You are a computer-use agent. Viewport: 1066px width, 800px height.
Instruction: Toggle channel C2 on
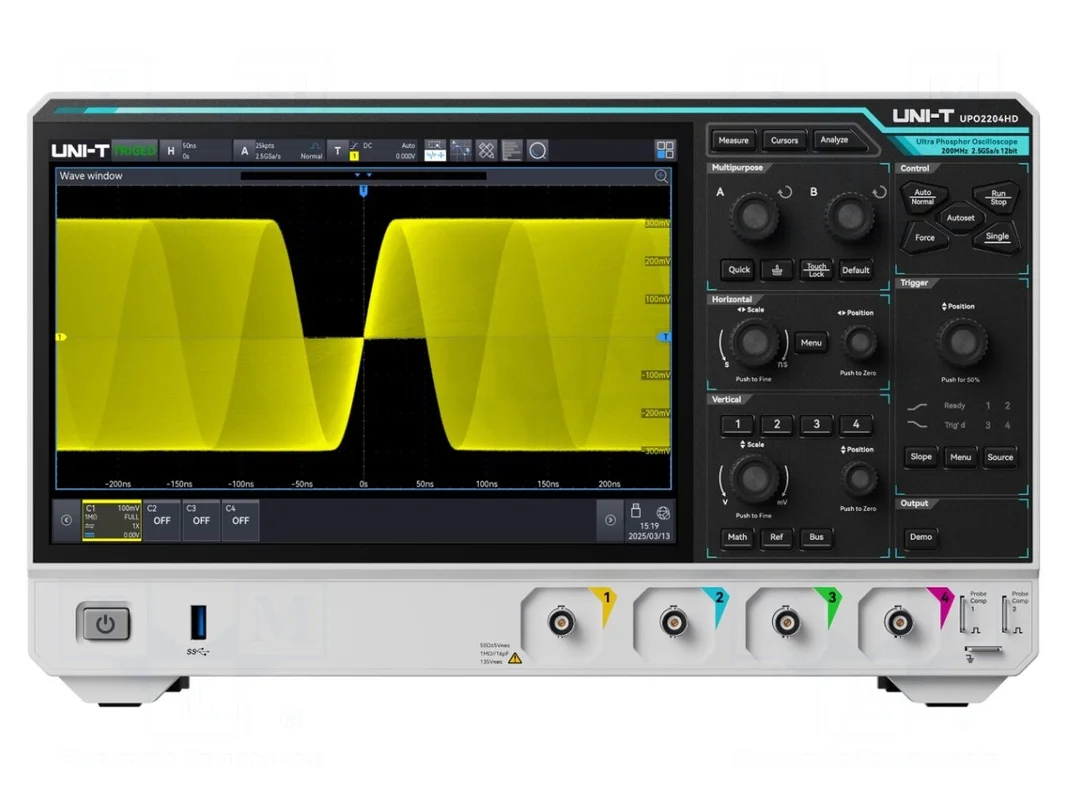click(162, 521)
